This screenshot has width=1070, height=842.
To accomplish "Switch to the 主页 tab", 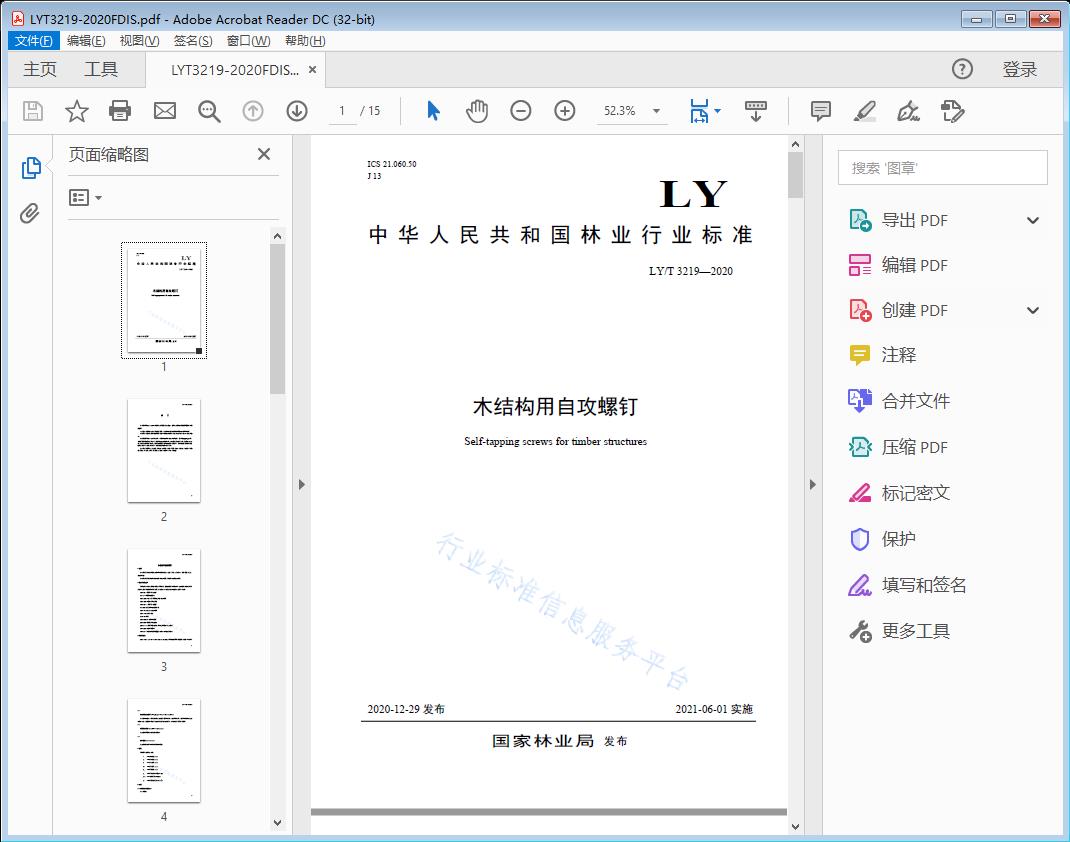I will point(40,69).
